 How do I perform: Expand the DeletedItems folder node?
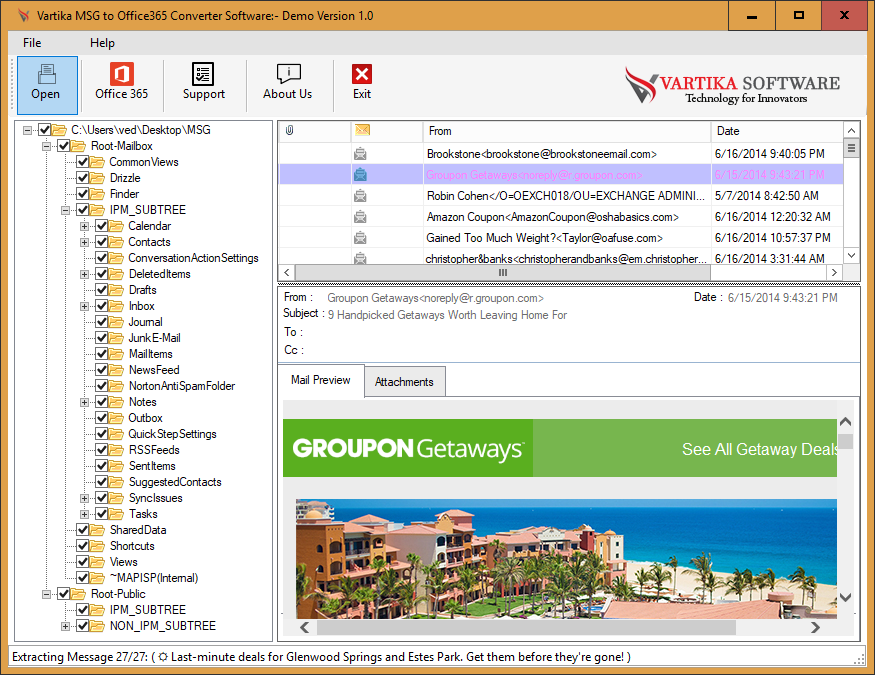pyautogui.click(x=84, y=274)
